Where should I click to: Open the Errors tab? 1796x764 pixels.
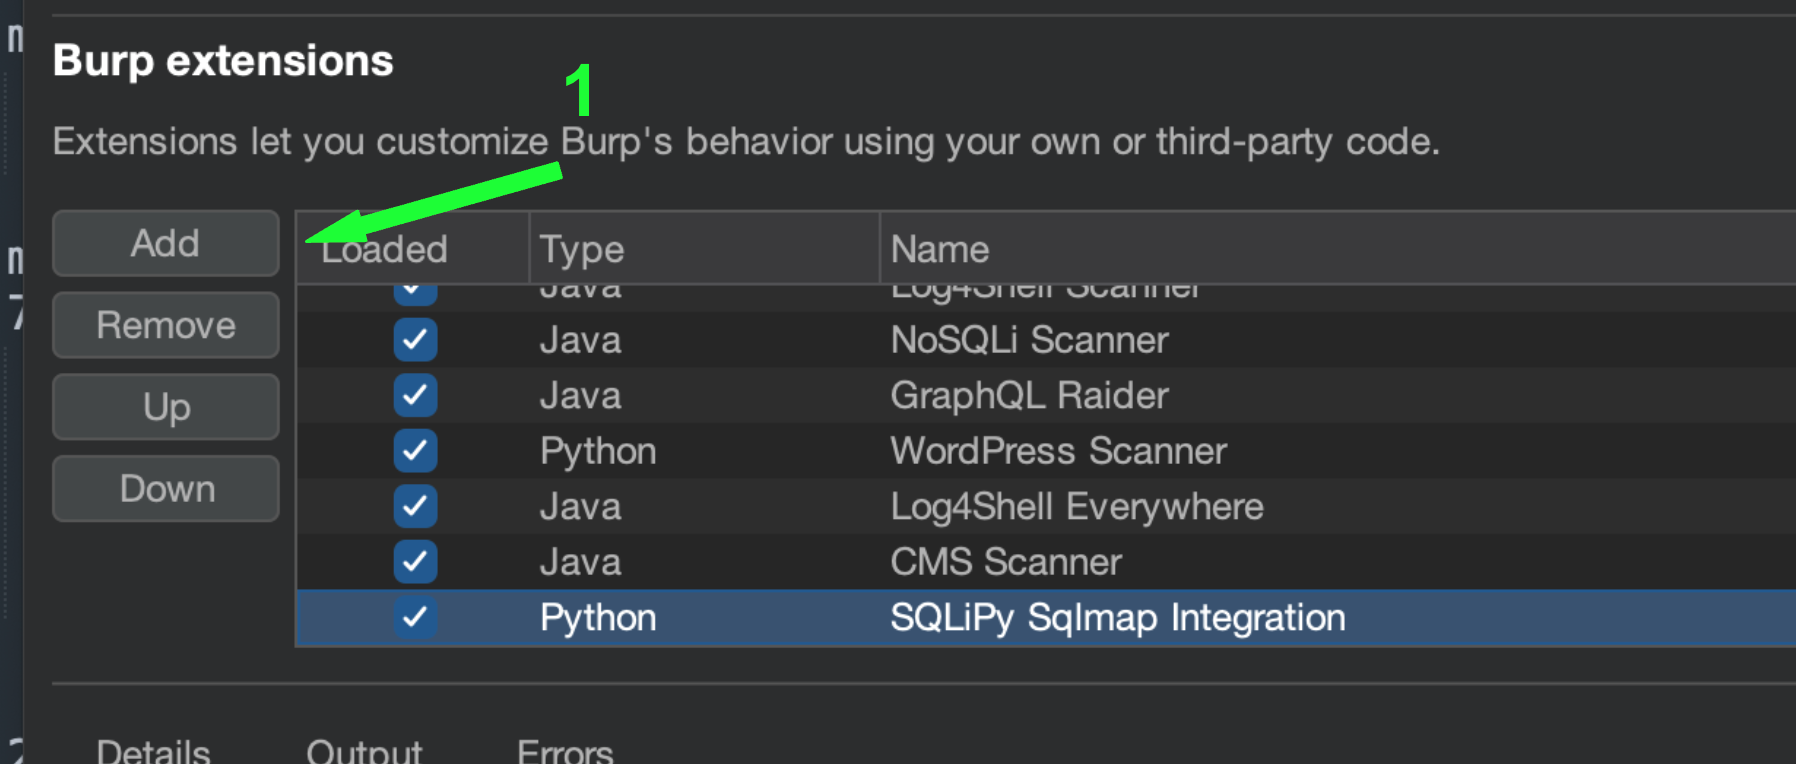pyautogui.click(x=565, y=752)
